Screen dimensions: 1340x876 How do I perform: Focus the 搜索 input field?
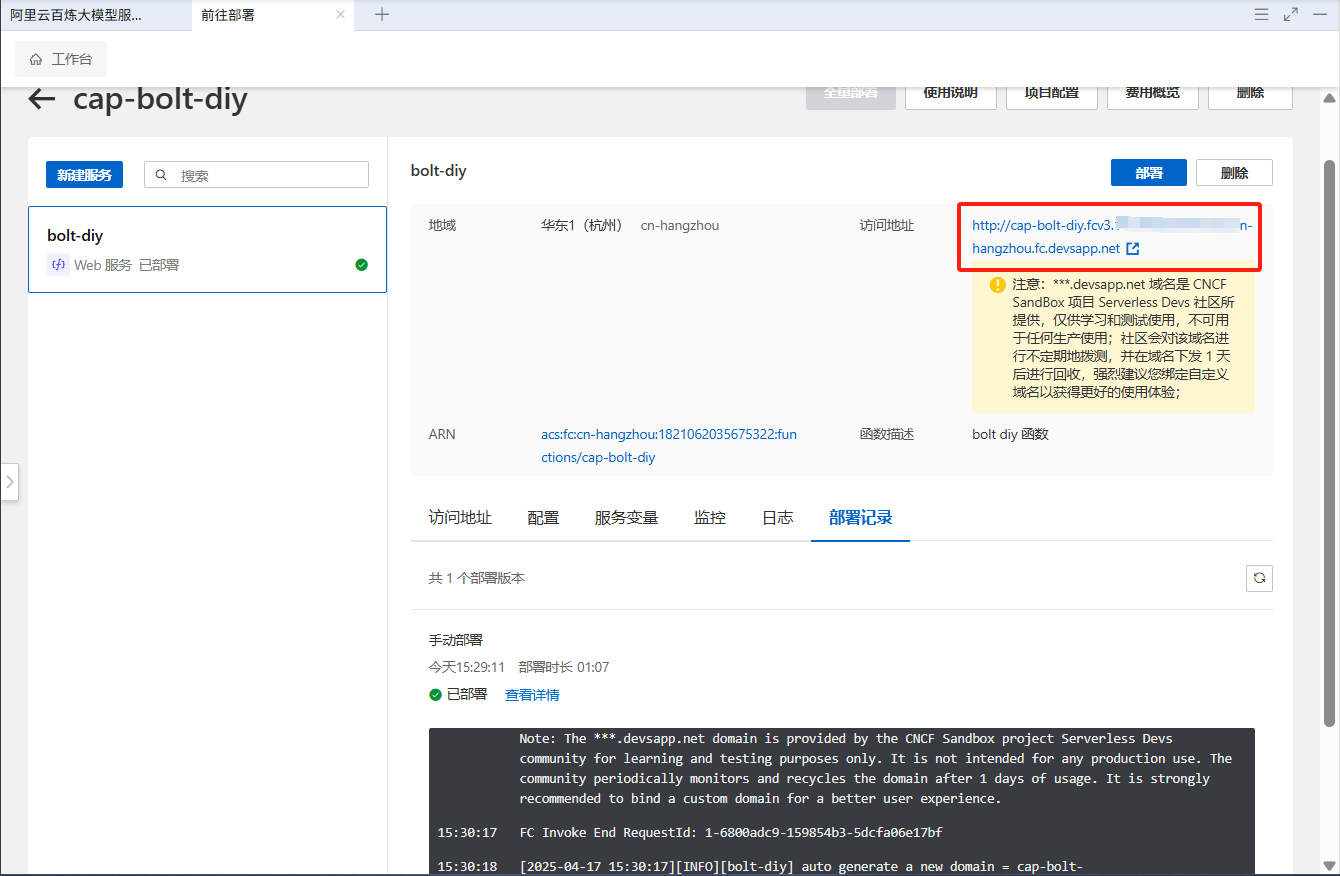256,174
